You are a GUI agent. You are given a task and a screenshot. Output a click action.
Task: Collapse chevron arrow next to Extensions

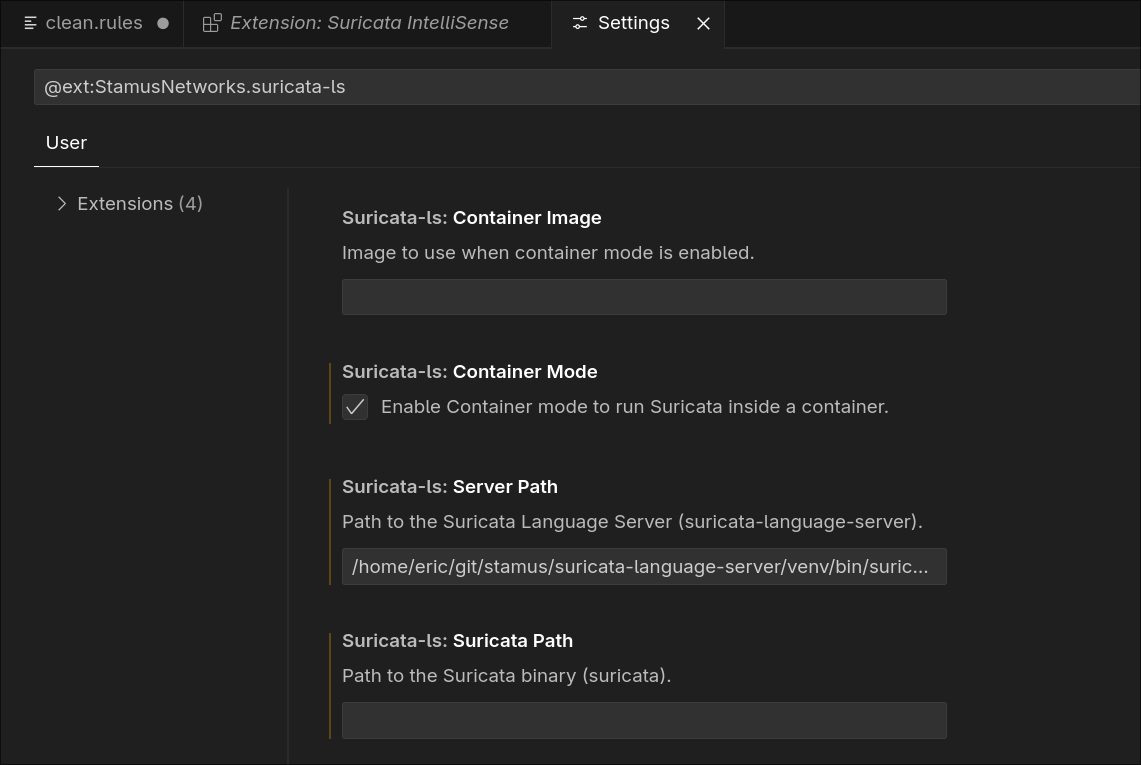click(x=61, y=203)
